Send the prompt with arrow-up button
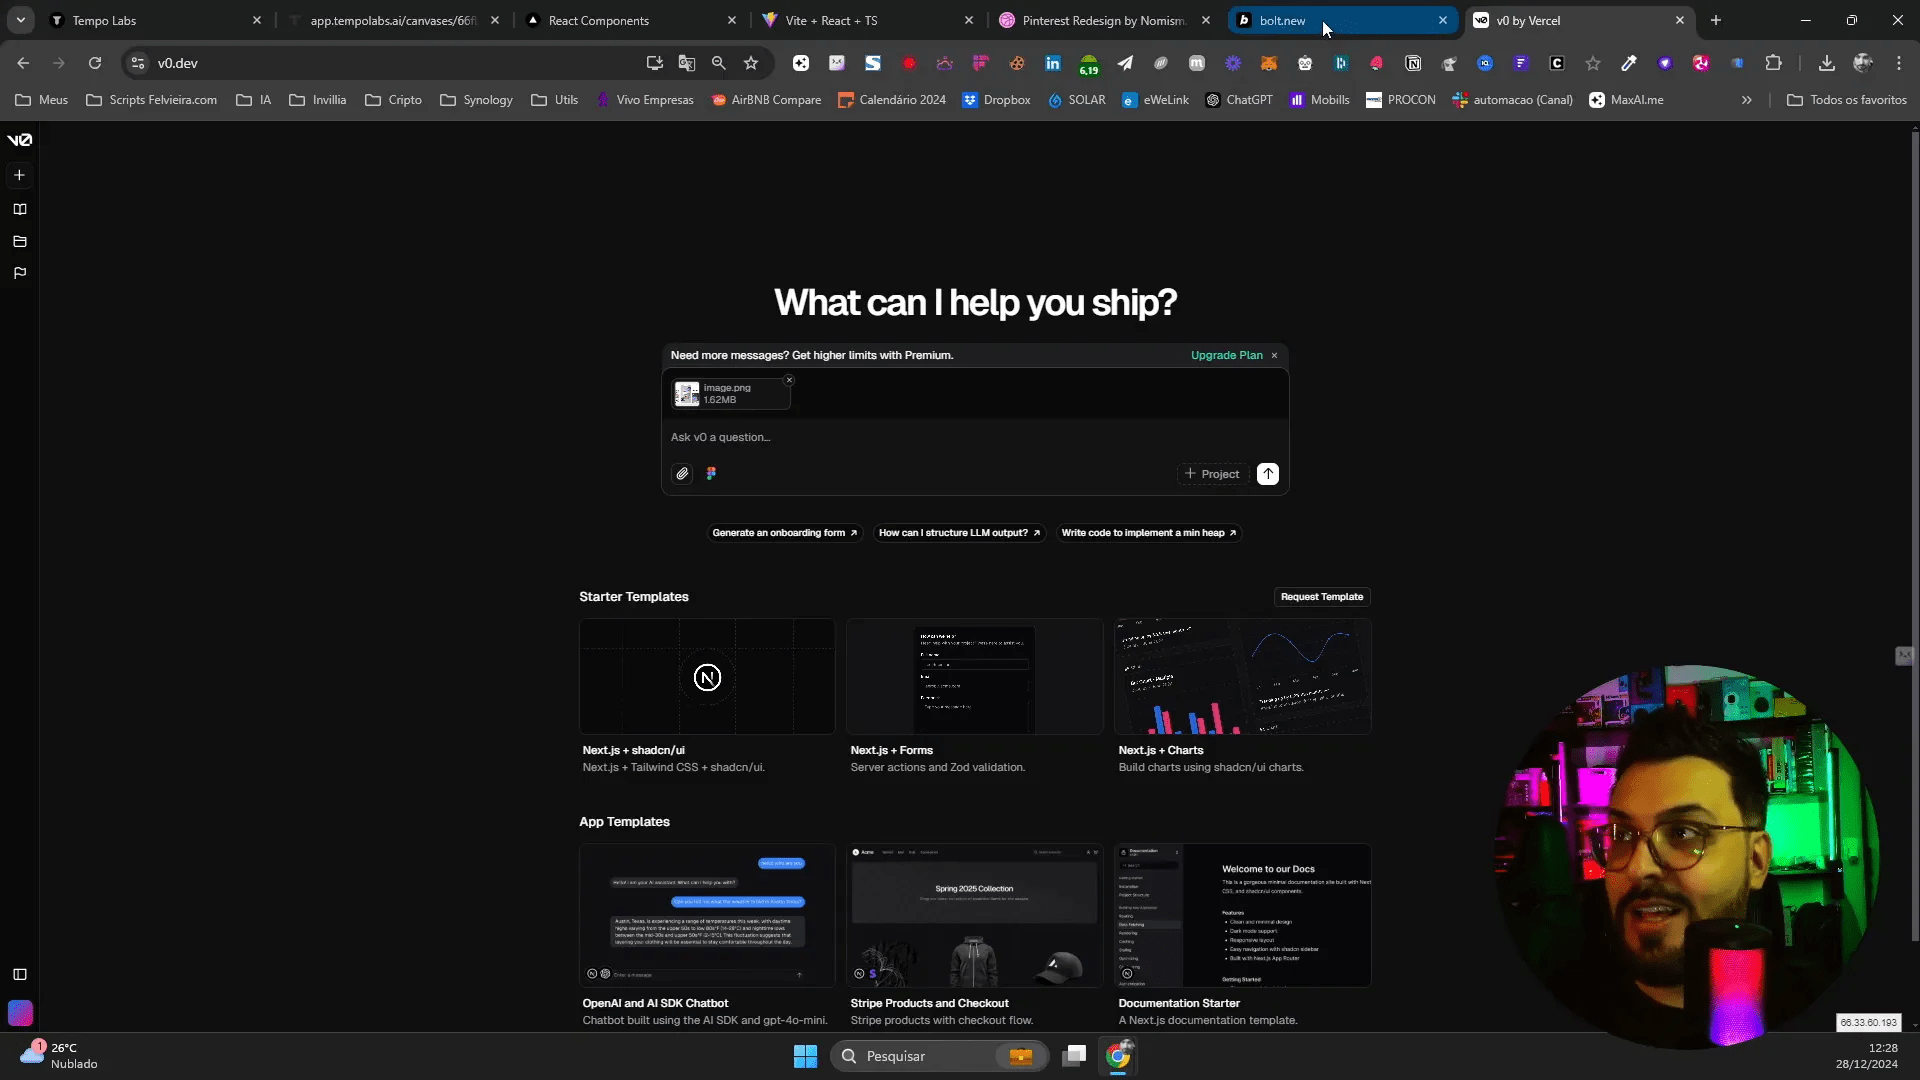Image resolution: width=1920 pixels, height=1080 pixels. coord(1268,474)
